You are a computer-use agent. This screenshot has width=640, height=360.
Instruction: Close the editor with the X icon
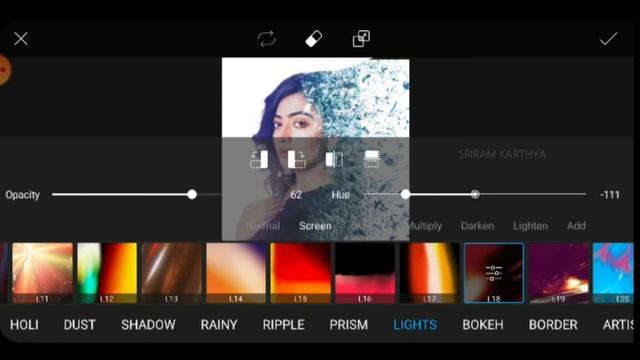pyautogui.click(x=21, y=39)
